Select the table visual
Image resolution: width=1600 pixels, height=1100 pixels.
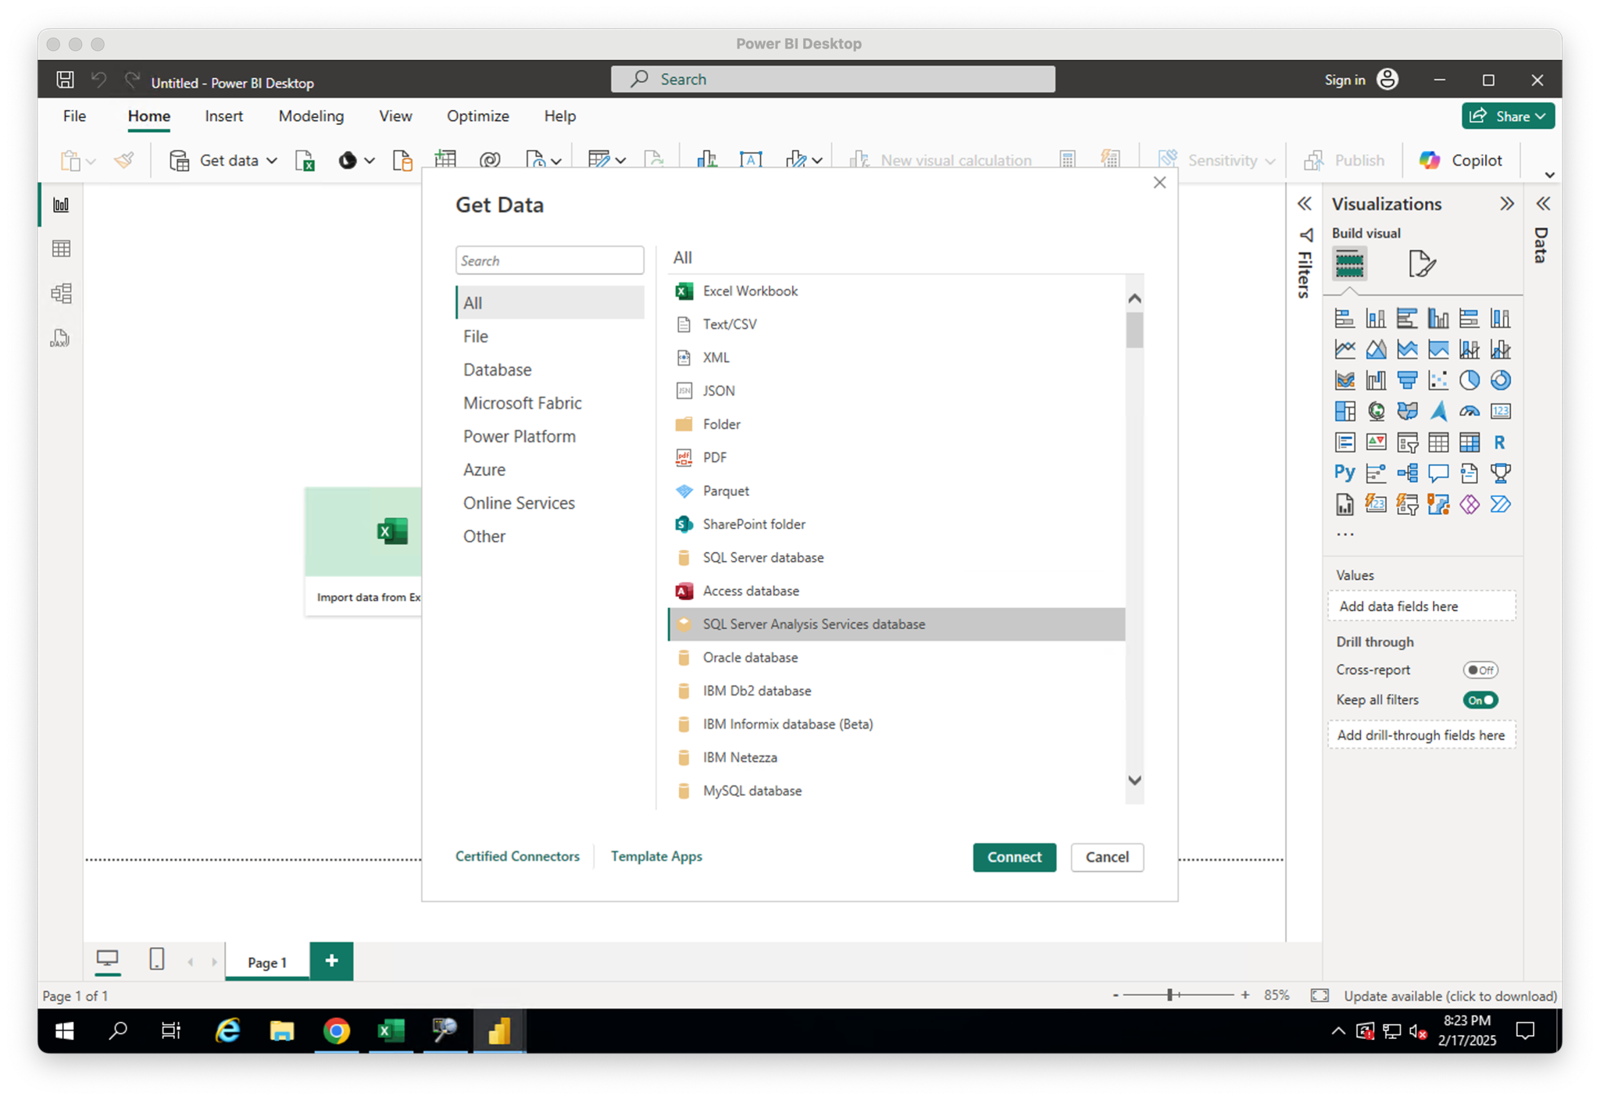[1438, 442]
